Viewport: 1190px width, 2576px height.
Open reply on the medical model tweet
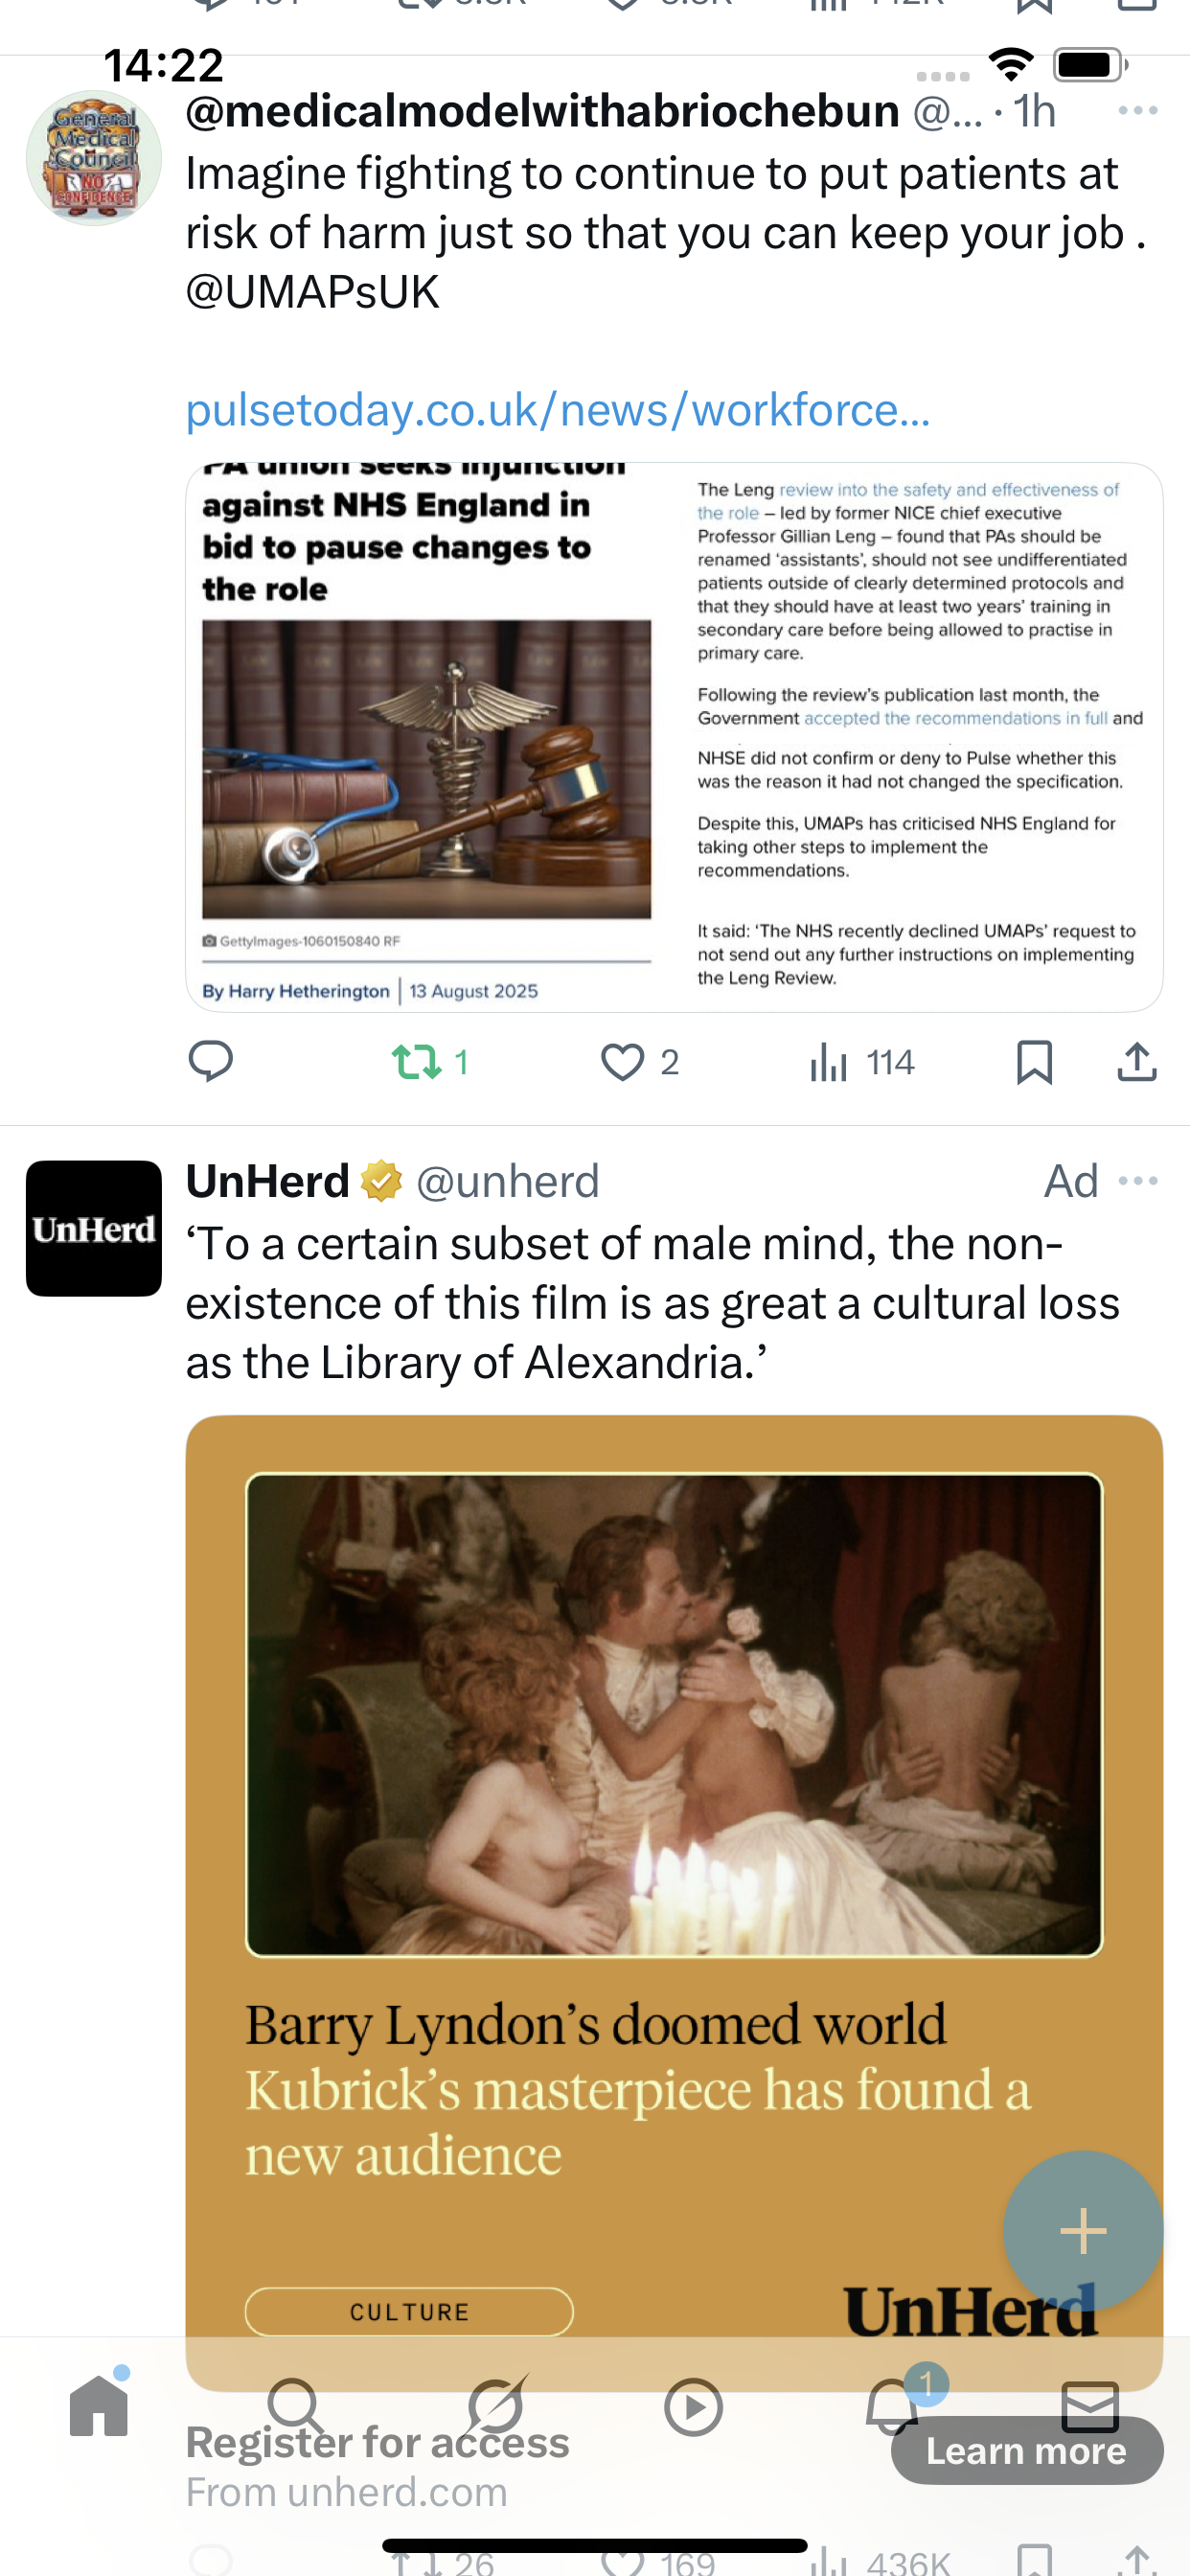211,1061
